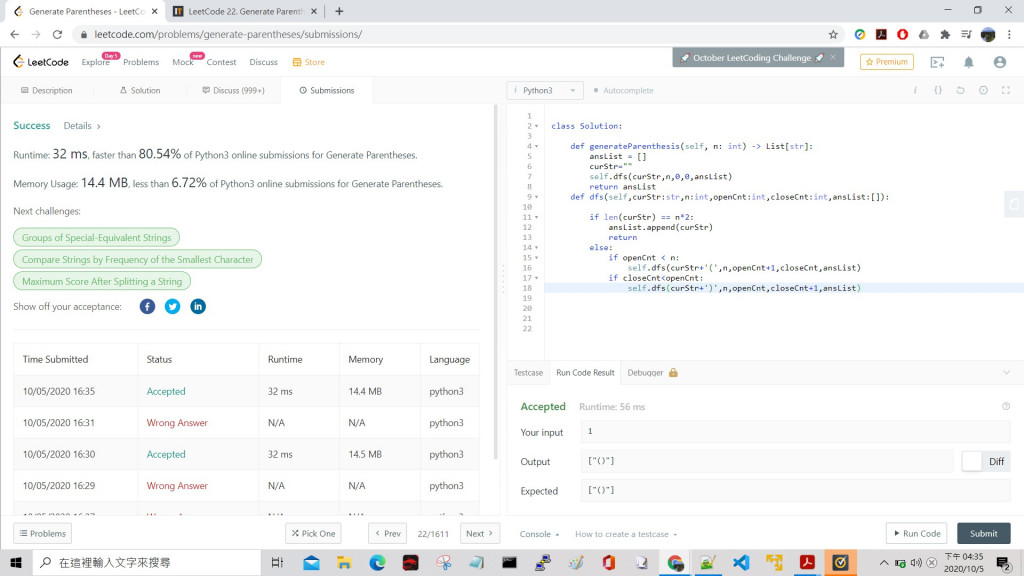Share acceptance on LinkedIn

(x=198, y=306)
